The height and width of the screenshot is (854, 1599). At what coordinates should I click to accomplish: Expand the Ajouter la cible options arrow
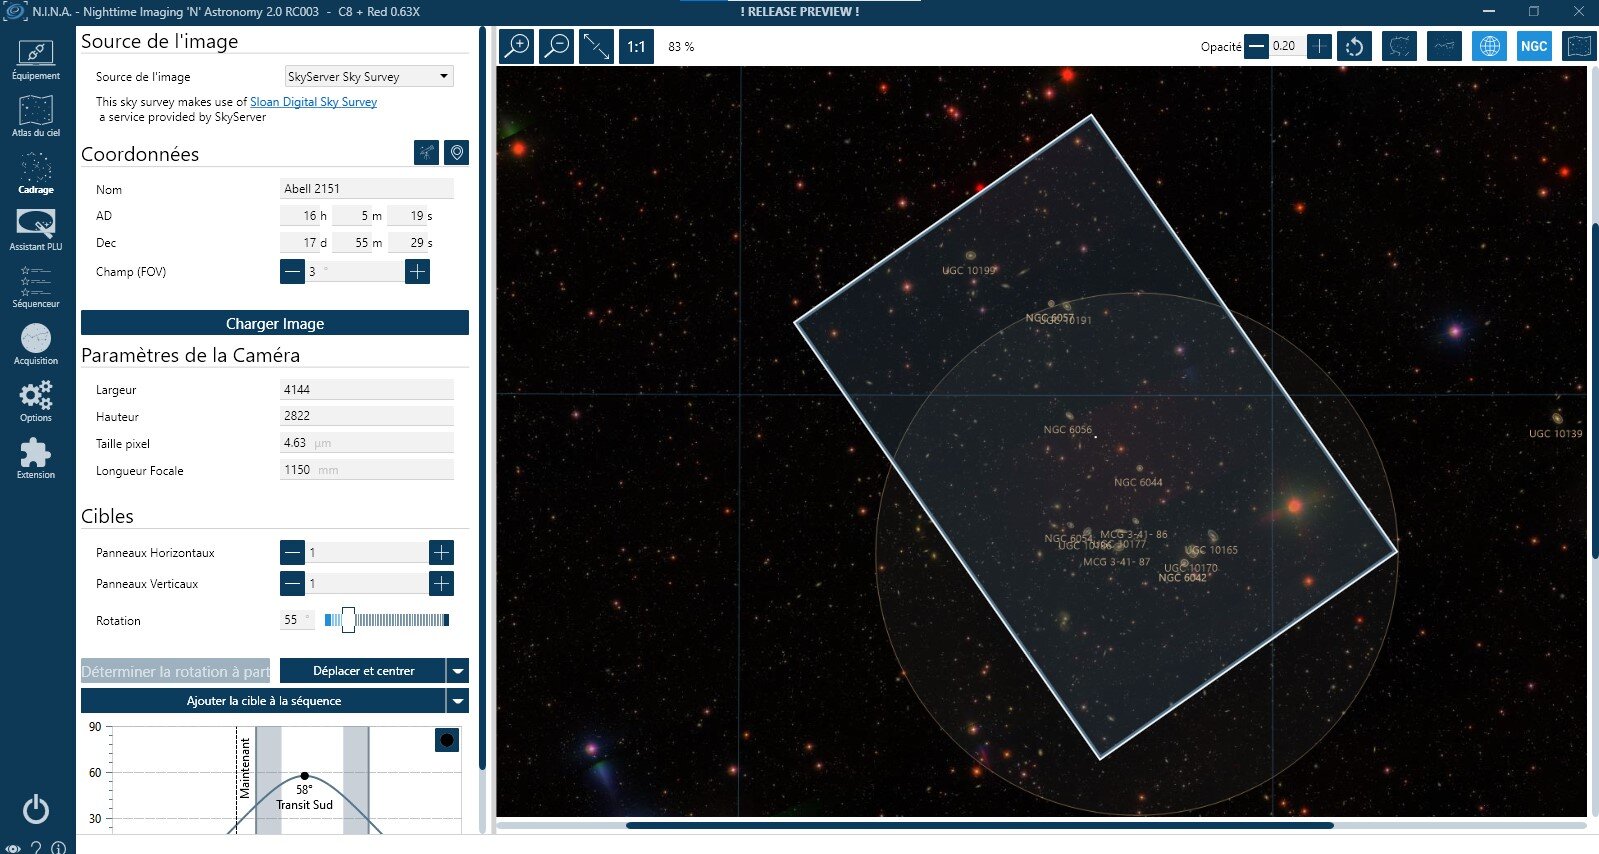click(x=458, y=701)
